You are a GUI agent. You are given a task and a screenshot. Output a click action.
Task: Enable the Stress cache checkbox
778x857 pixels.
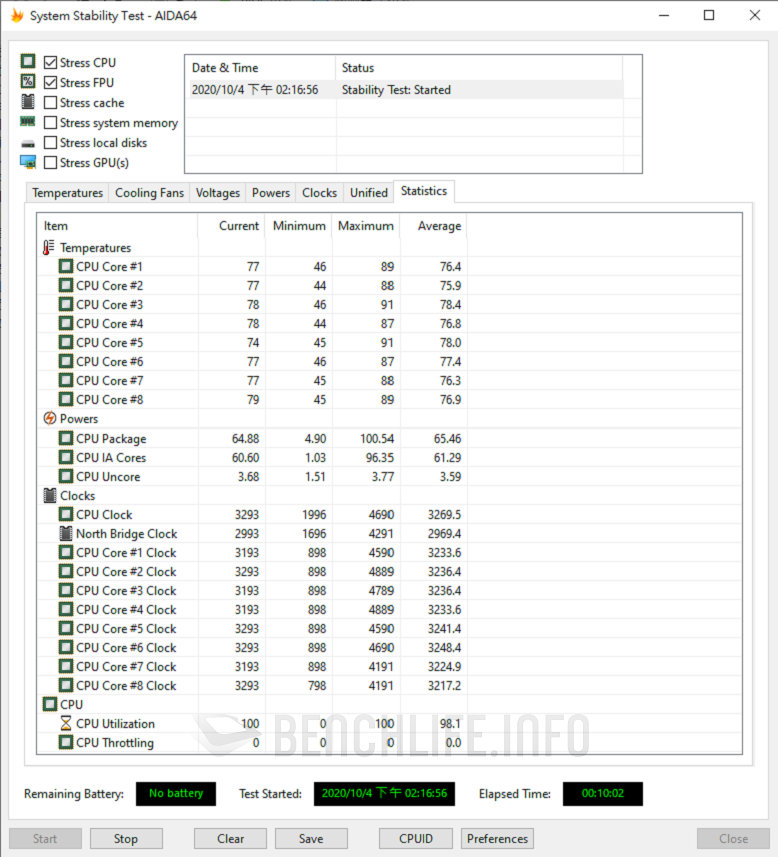coord(51,103)
